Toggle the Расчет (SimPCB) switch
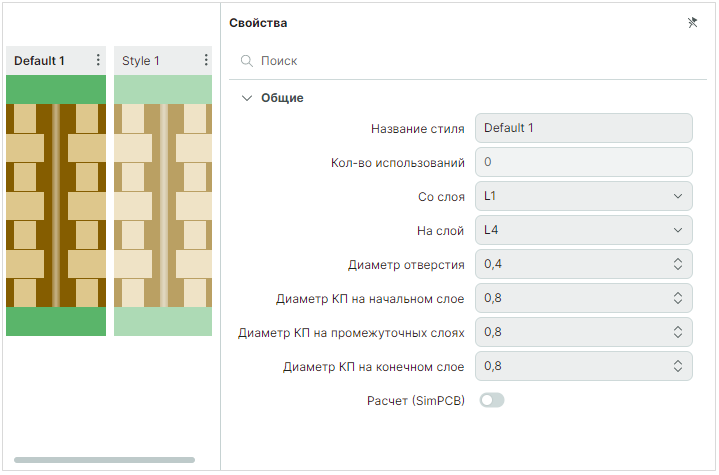 coord(492,400)
